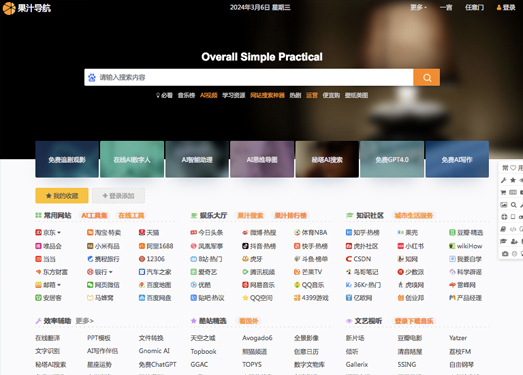Open 唯品会 site link
Image resolution: width=523 pixels, height=375 pixels.
[x=48, y=246]
